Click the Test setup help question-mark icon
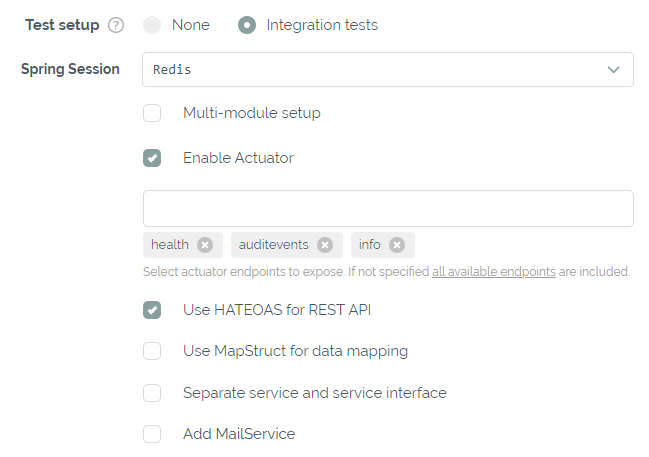 click(116, 25)
